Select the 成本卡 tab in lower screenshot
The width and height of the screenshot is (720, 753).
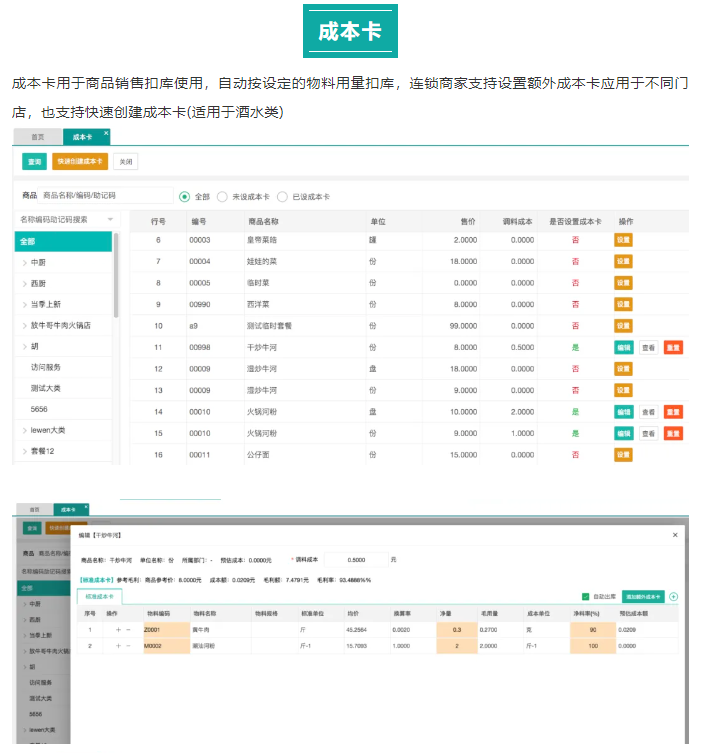(69, 510)
